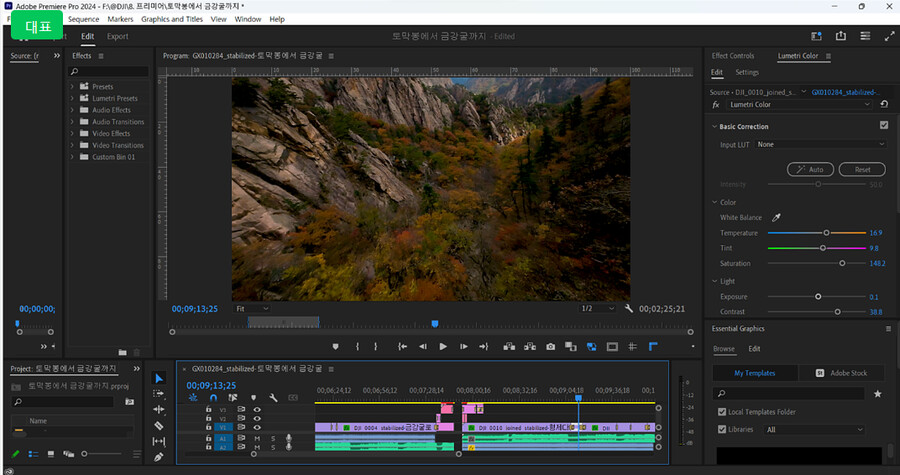Click the Auto button in Lumetri Color

click(x=810, y=170)
